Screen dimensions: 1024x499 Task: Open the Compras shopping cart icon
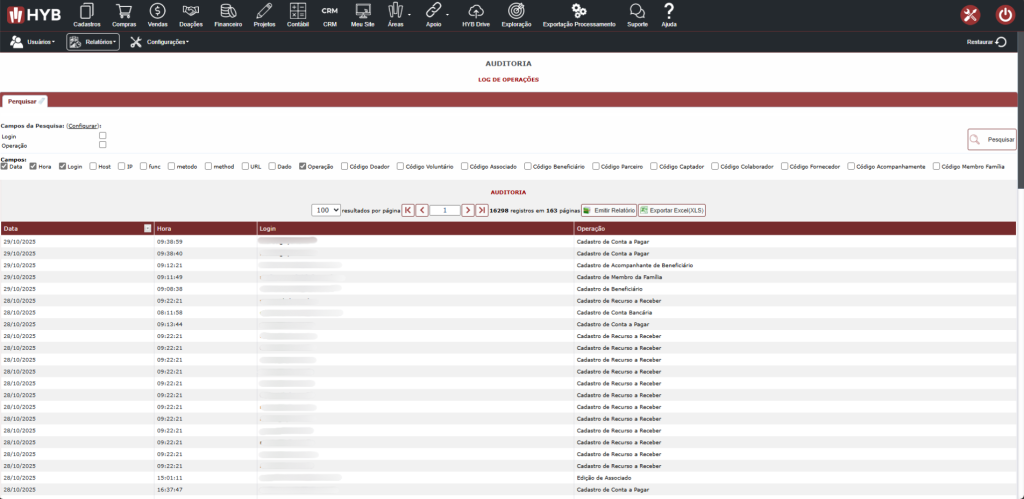(124, 14)
